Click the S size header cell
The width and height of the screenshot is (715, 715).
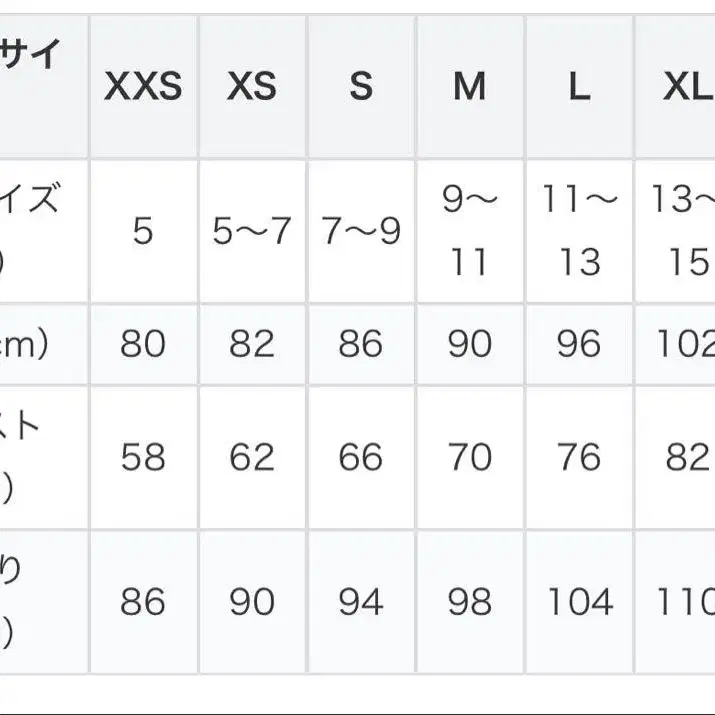(x=360, y=87)
